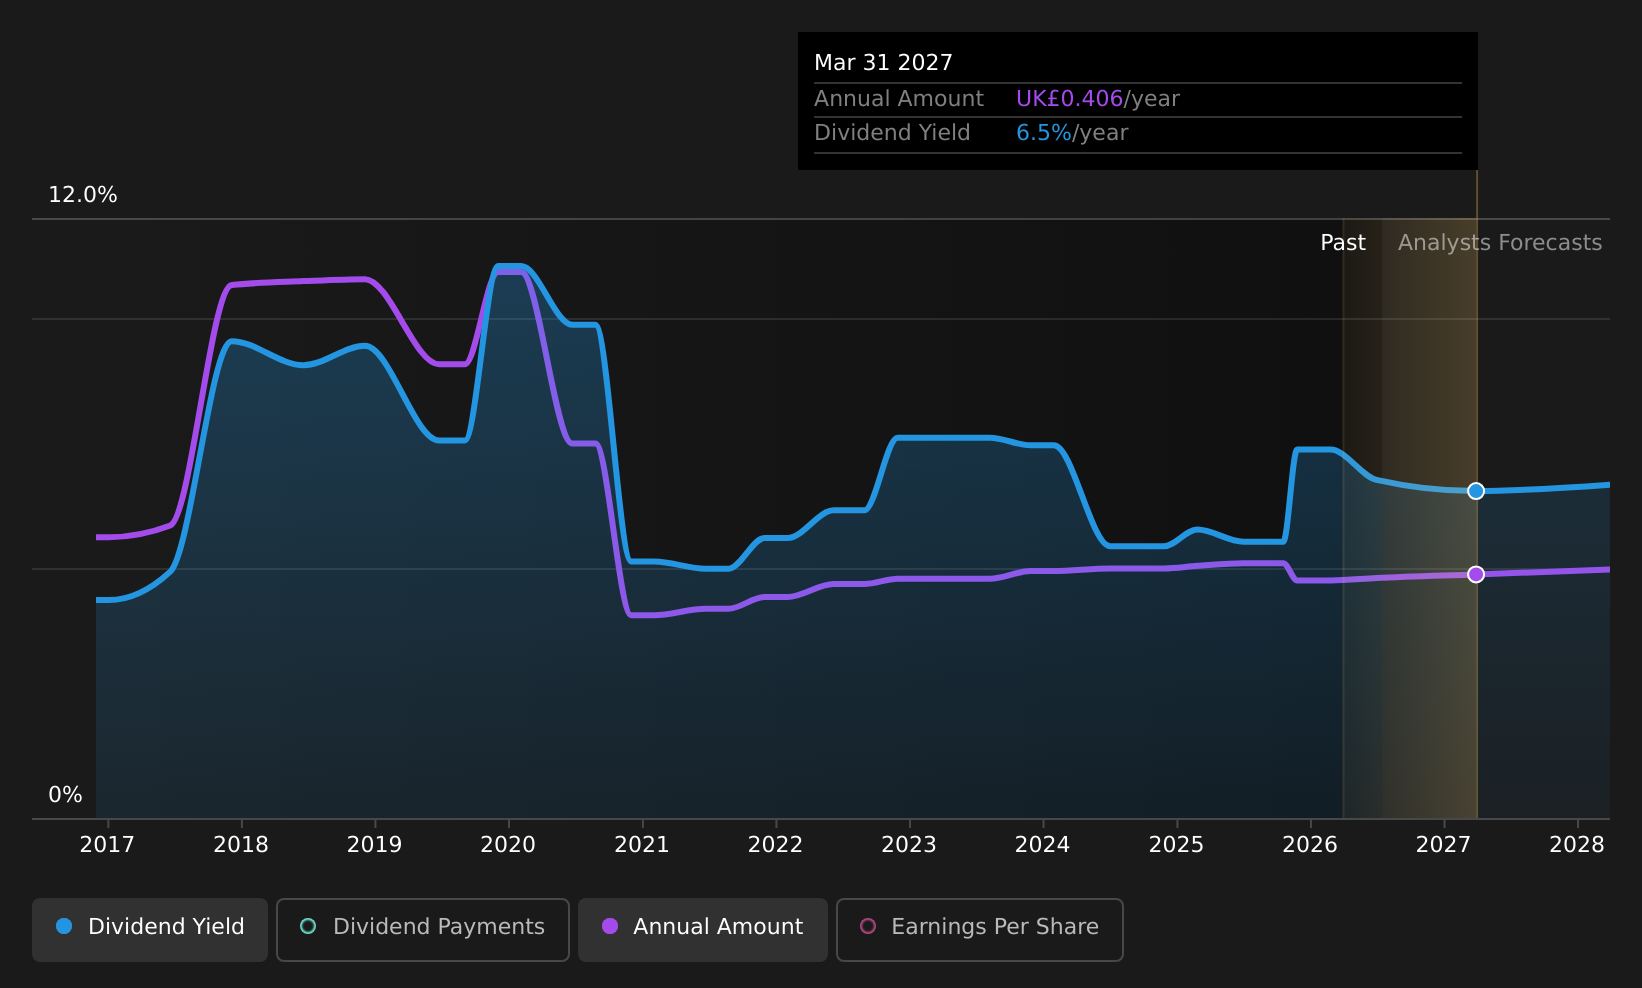The width and height of the screenshot is (1642, 988).
Task: Click the 2028 x-axis label
Action: 1577,845
